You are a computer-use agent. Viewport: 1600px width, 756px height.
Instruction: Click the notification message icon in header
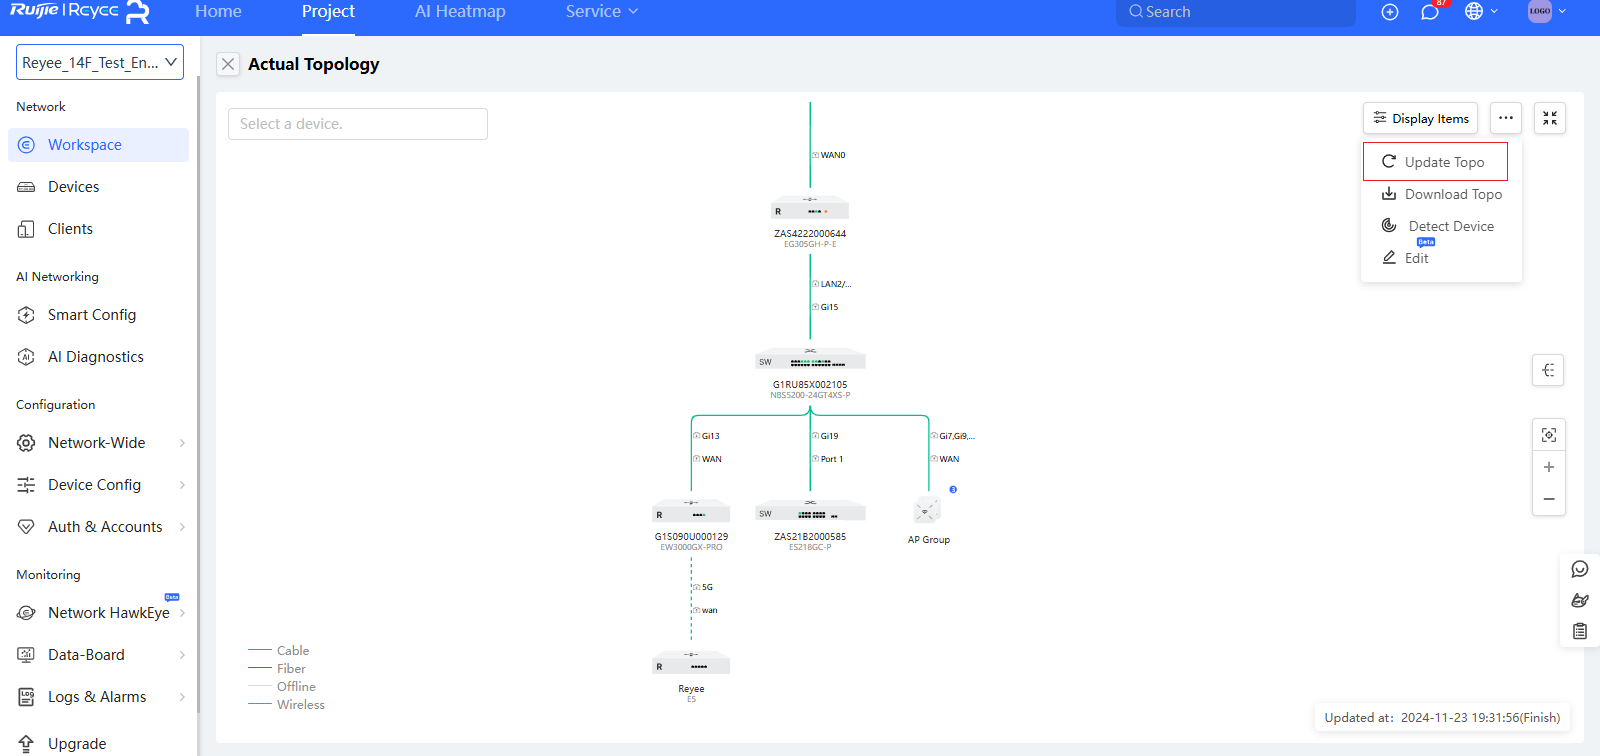pyautogui.click(x=1429, y=12)
